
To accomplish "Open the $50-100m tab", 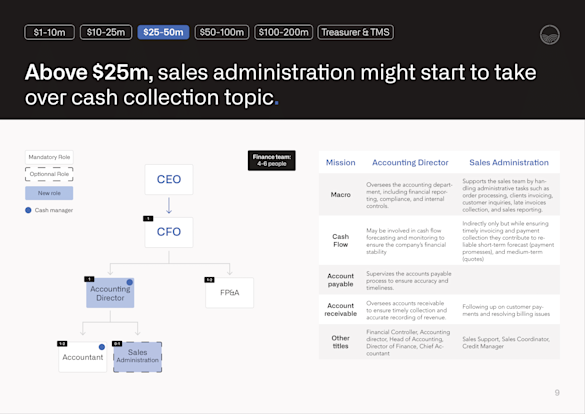I will pyautogui.click(x=222, y=32).
